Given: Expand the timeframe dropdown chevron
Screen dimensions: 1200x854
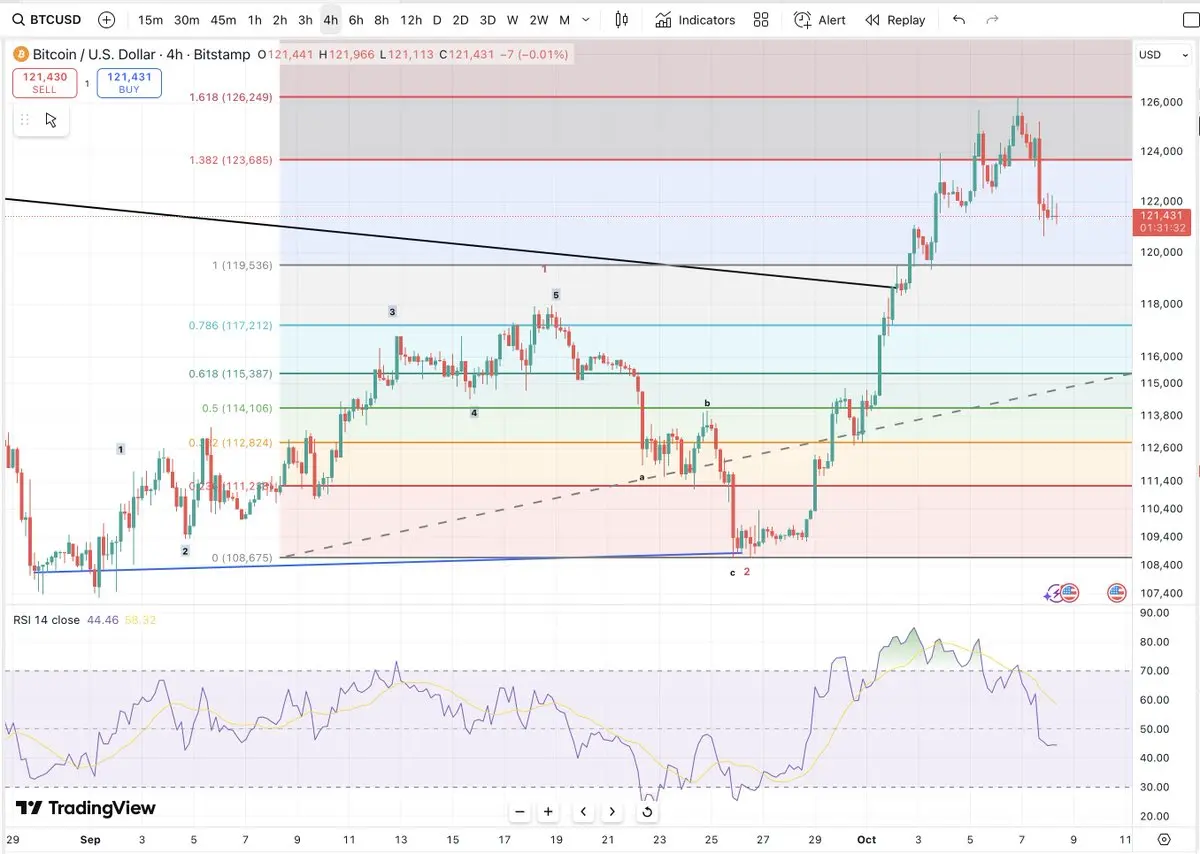Looking at the screenshot, I should (586, 20).
